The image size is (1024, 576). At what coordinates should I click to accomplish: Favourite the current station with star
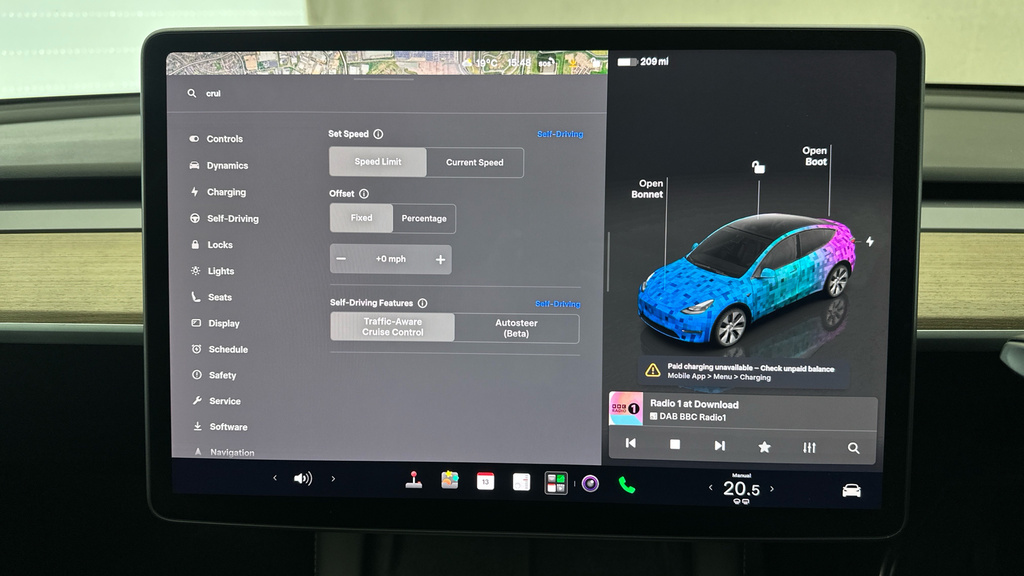(764, 447)
